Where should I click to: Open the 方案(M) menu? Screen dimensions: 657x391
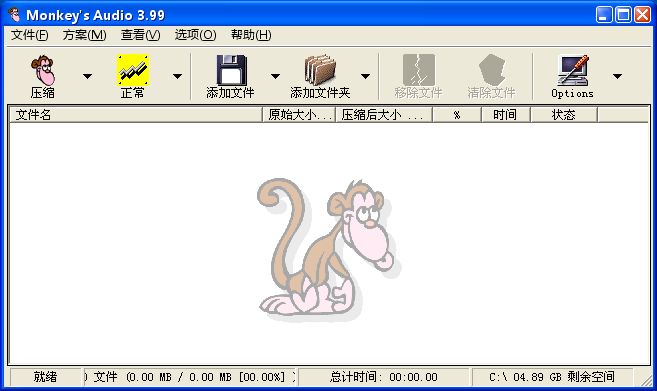(x=84, y=35)
